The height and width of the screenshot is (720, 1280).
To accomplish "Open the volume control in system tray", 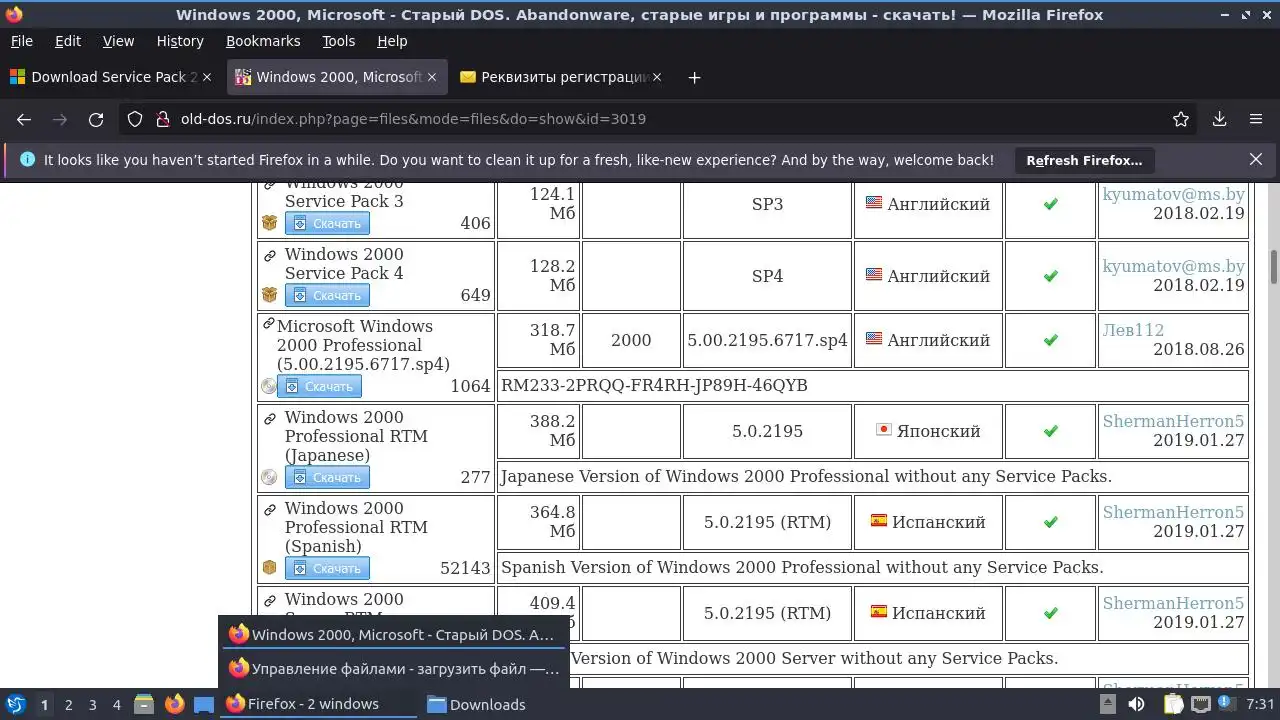I will coord(1136,704).
